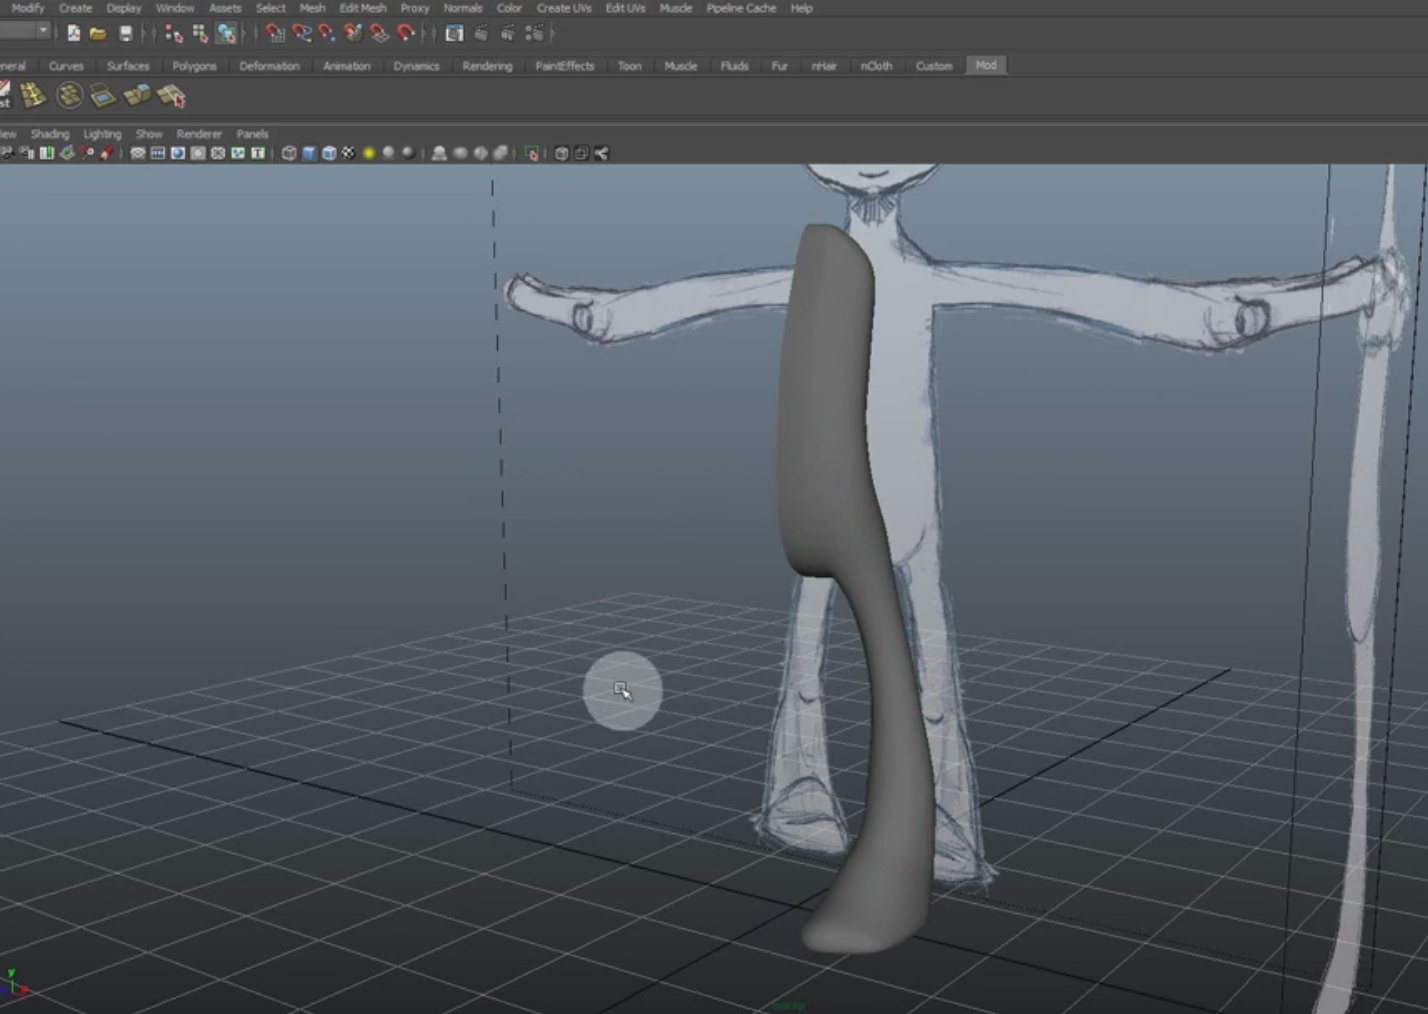Select the Snap to curves magnet icon
Viewport: 1428px width, 1014px height.
coord(301,34)
